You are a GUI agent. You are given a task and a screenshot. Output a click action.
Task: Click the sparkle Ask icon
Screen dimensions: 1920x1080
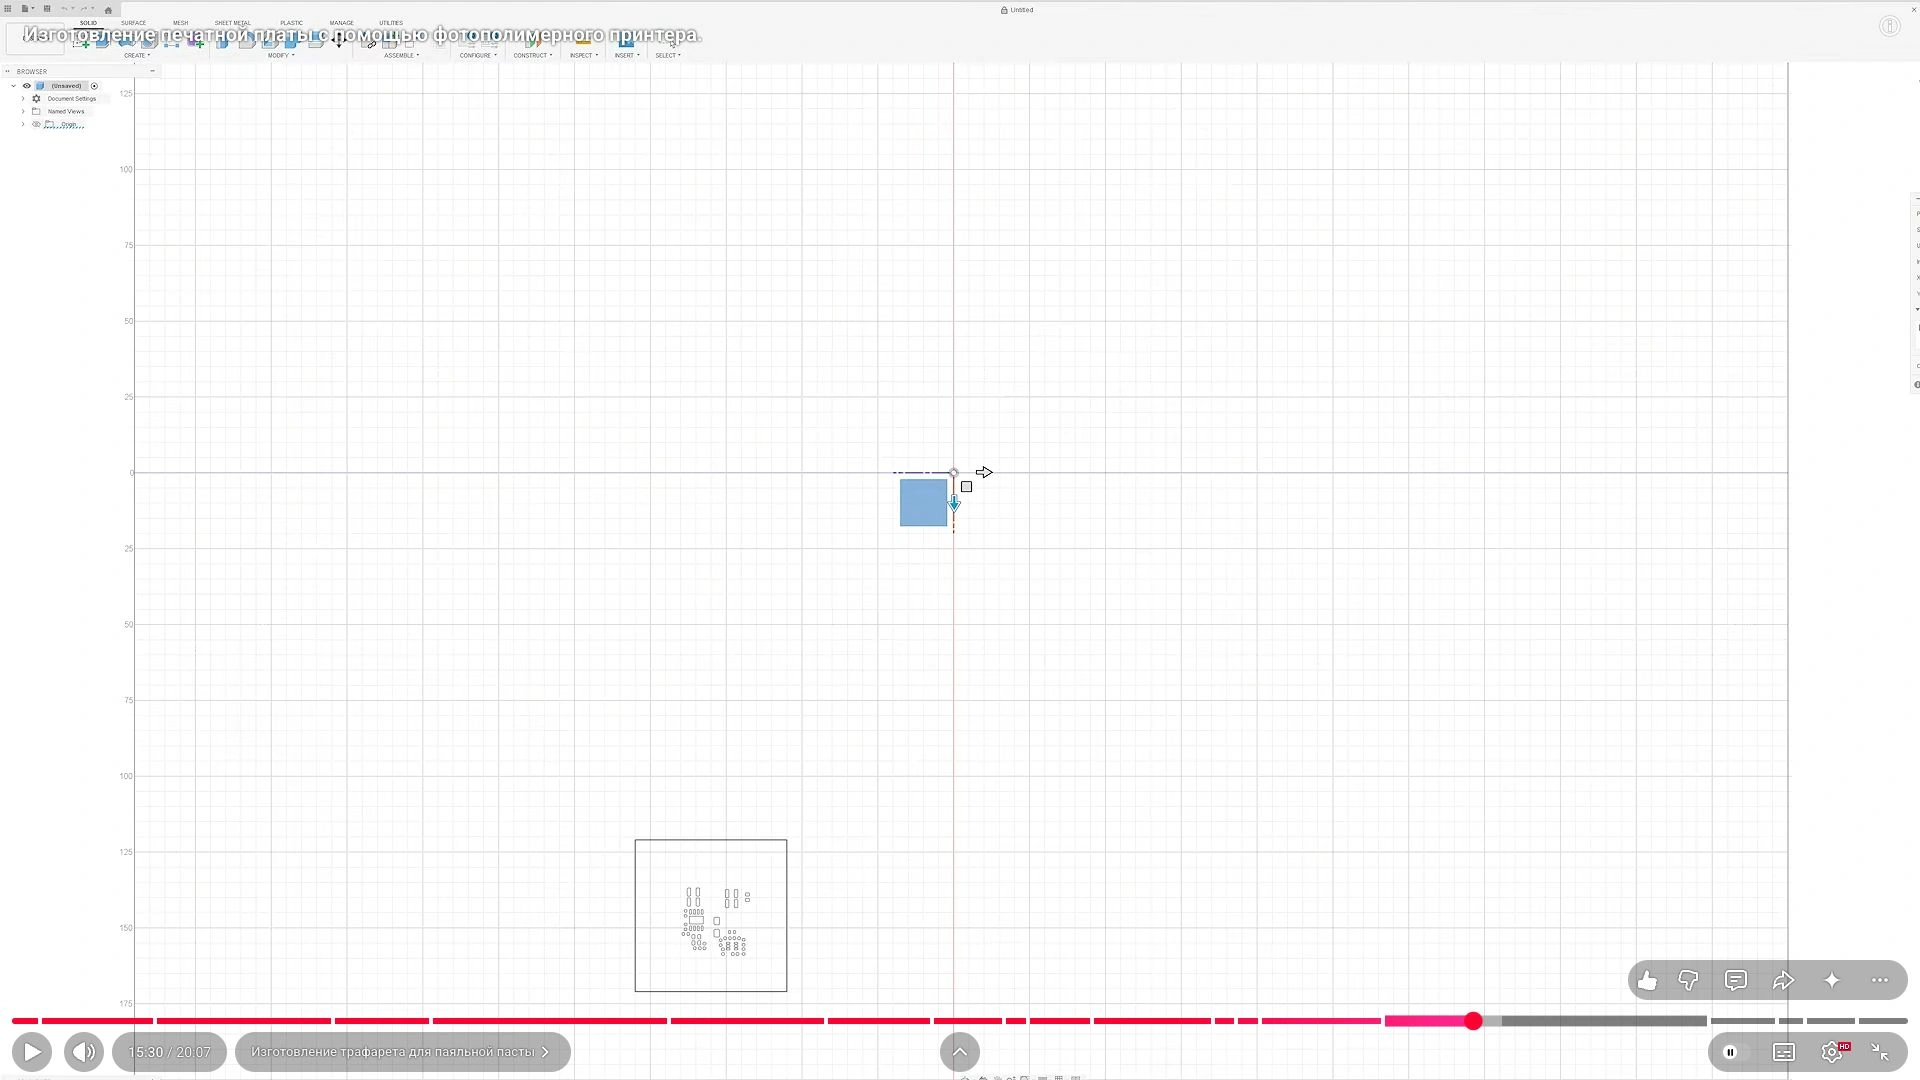click(1832, 981)
